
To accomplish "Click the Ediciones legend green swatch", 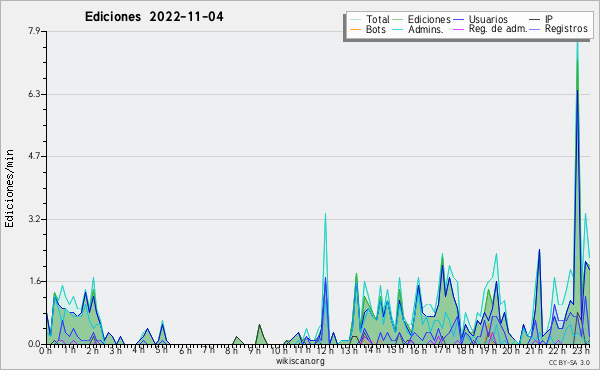I will (x=398, y=20).
